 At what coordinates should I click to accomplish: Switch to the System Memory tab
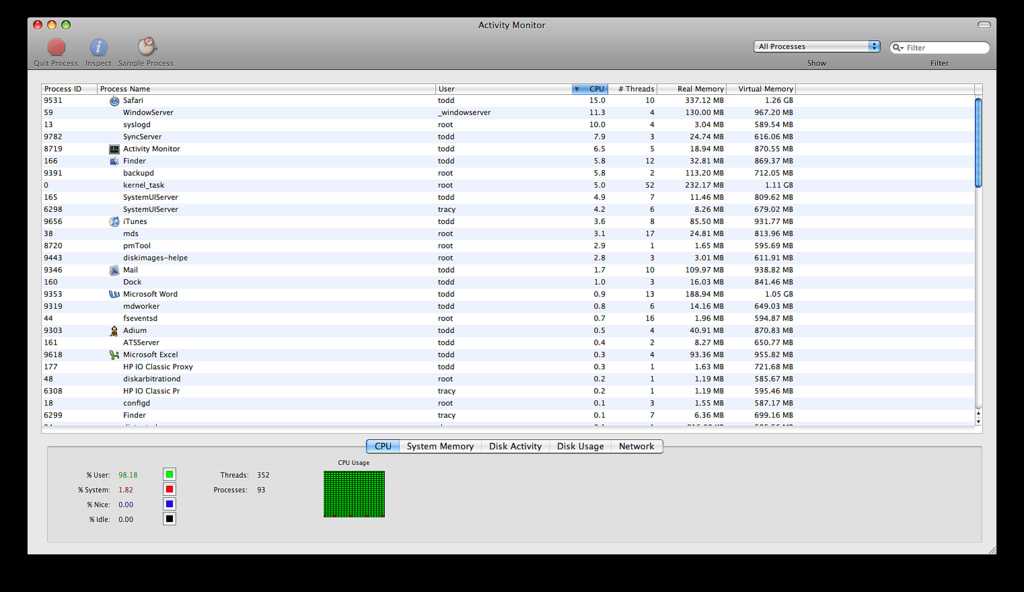pyautogui.click(x=440, y=446)
